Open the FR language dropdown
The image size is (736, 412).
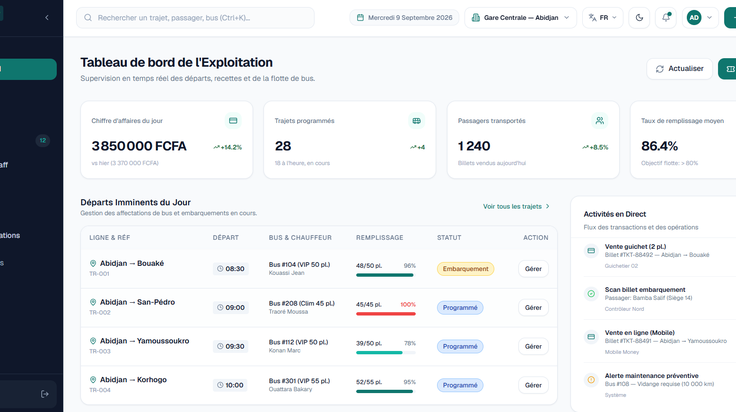pos(603,18)
